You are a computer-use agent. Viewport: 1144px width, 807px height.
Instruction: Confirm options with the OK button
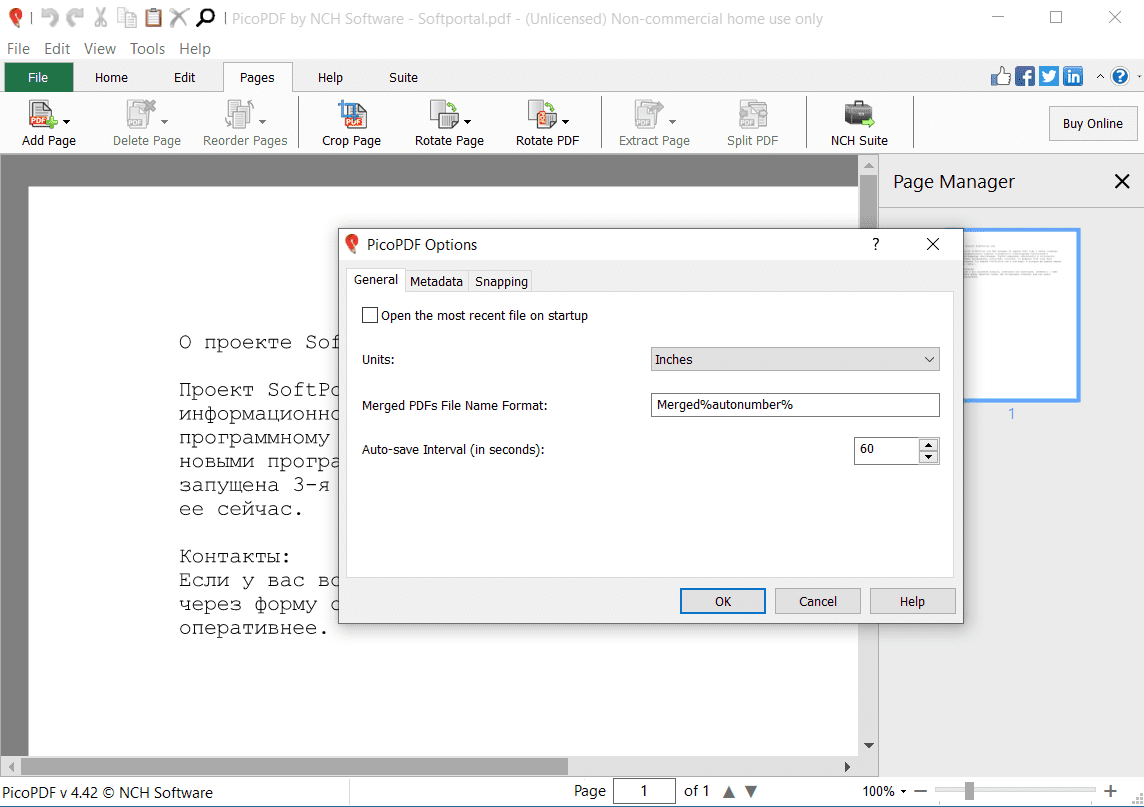coord(723,601)
